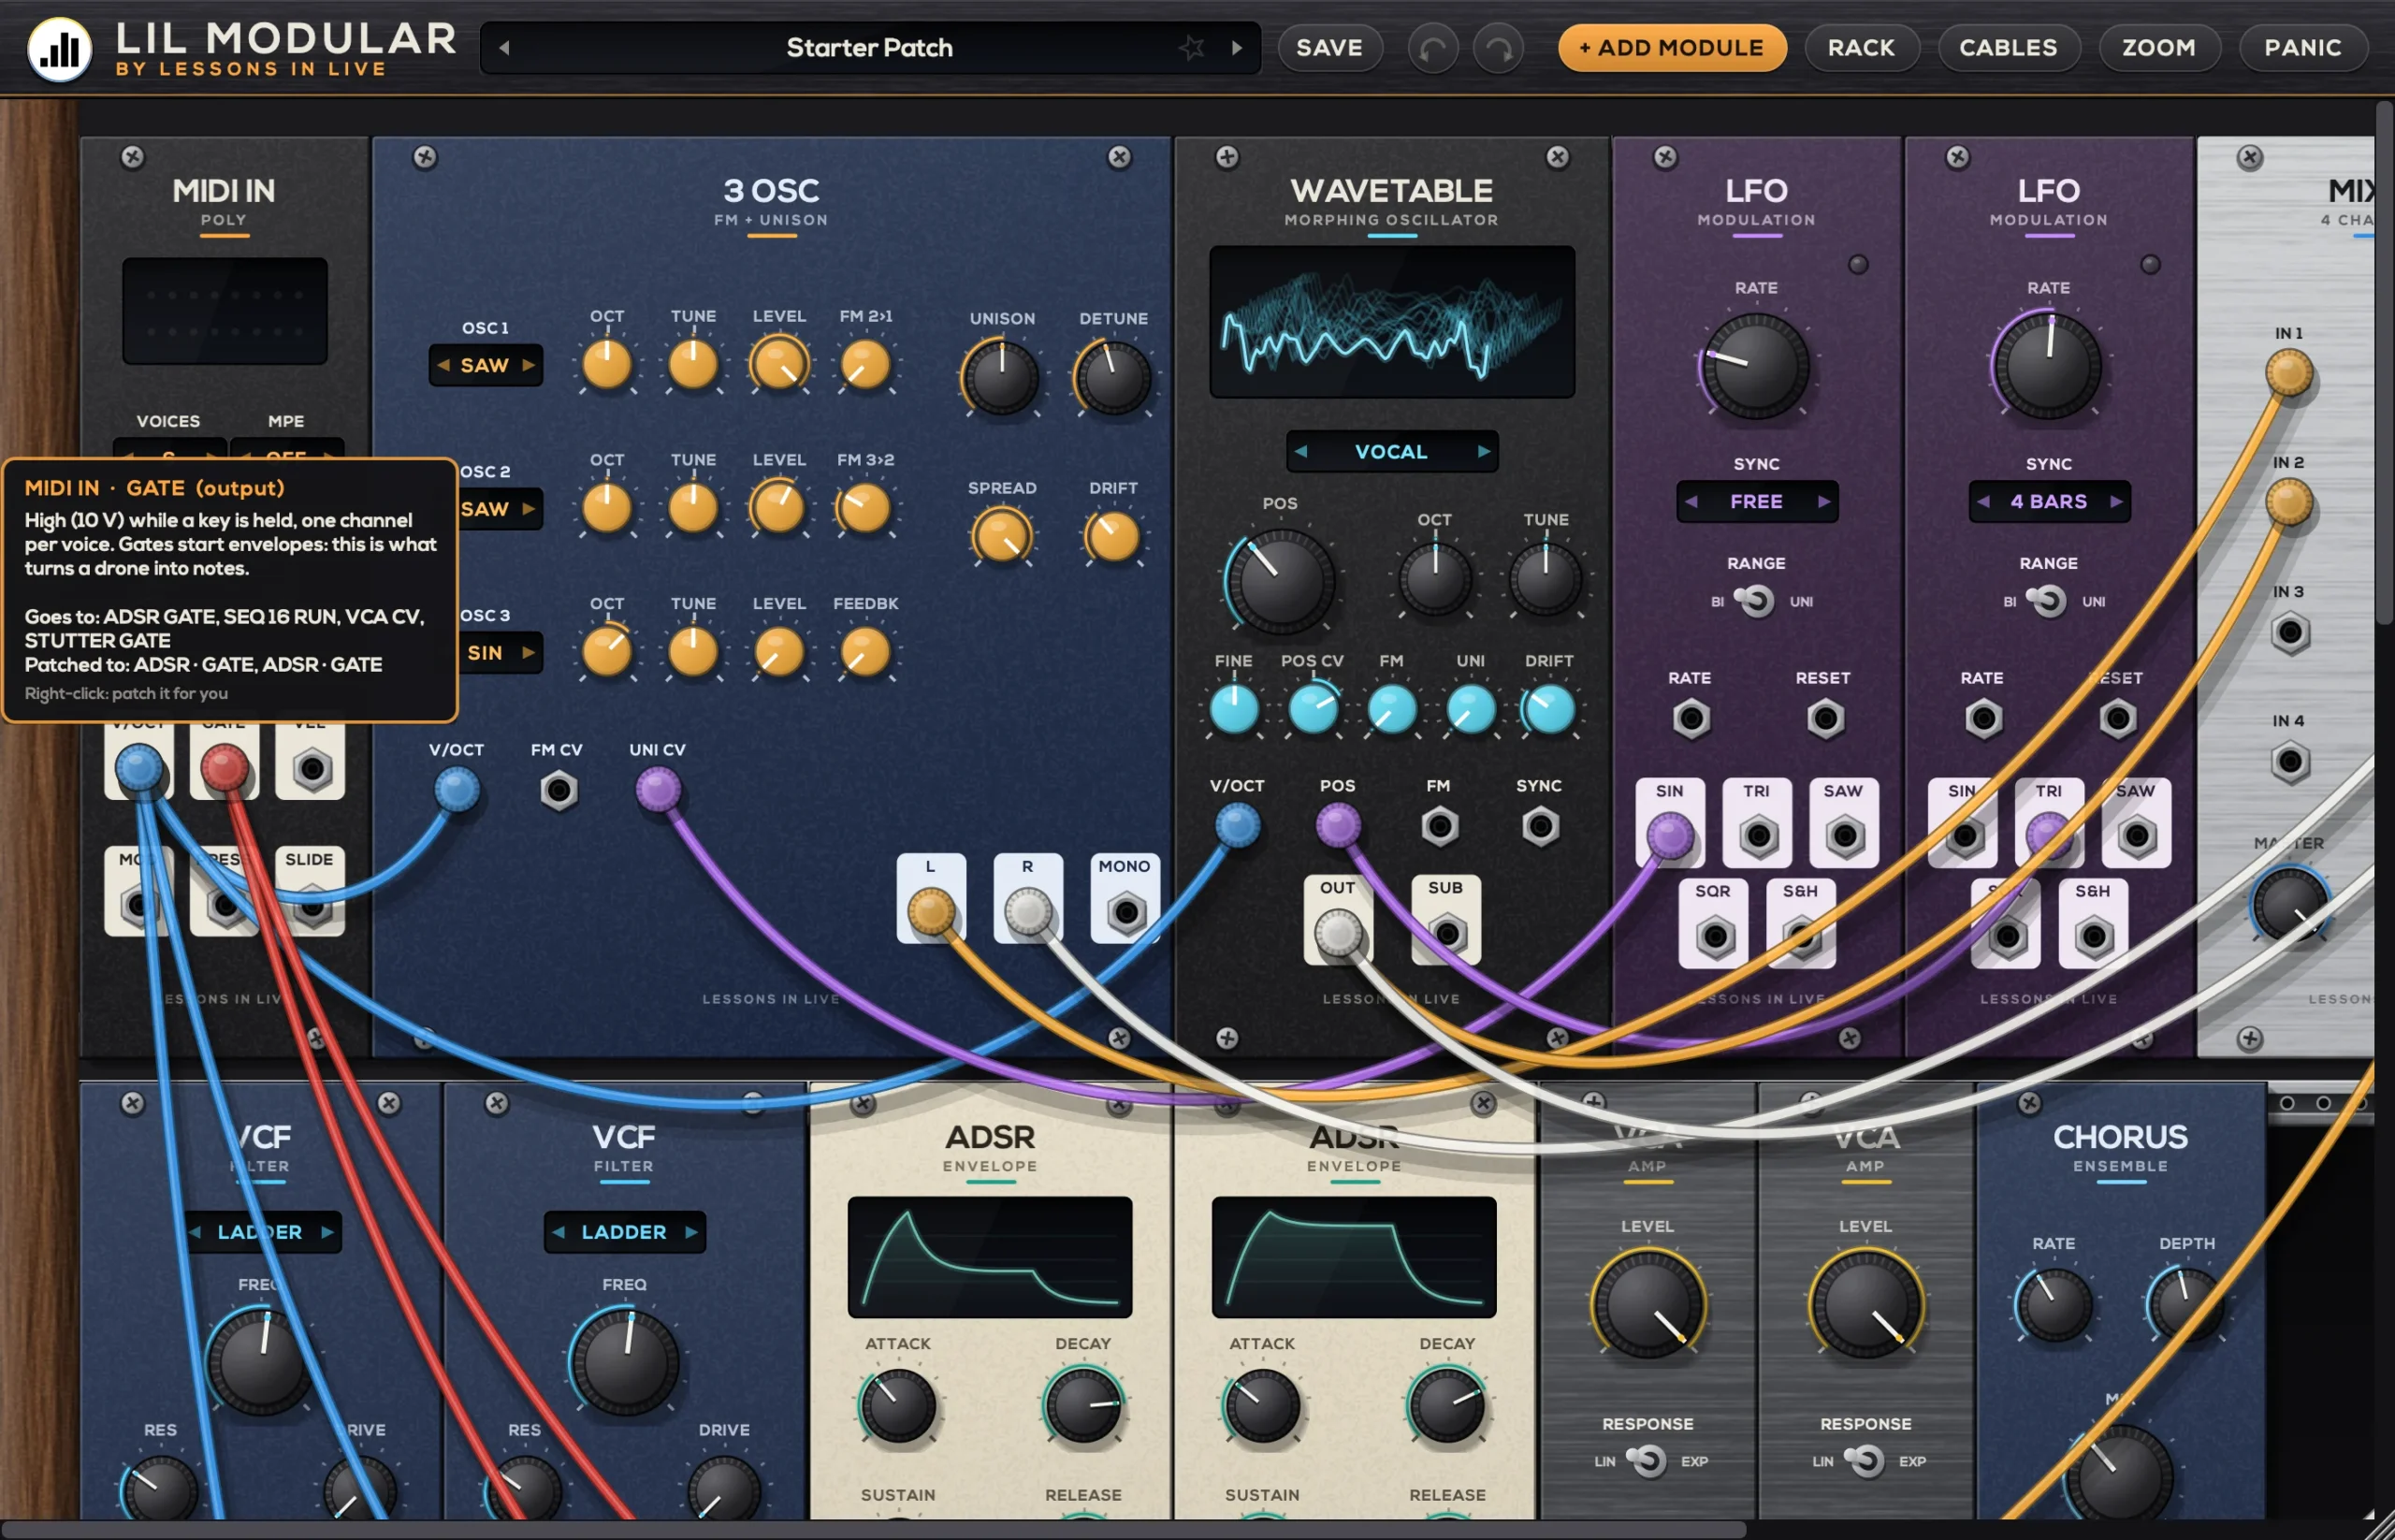Load the previous patch with left arrow
The height and width of the screenshot is (1540, 2395).
504,47
